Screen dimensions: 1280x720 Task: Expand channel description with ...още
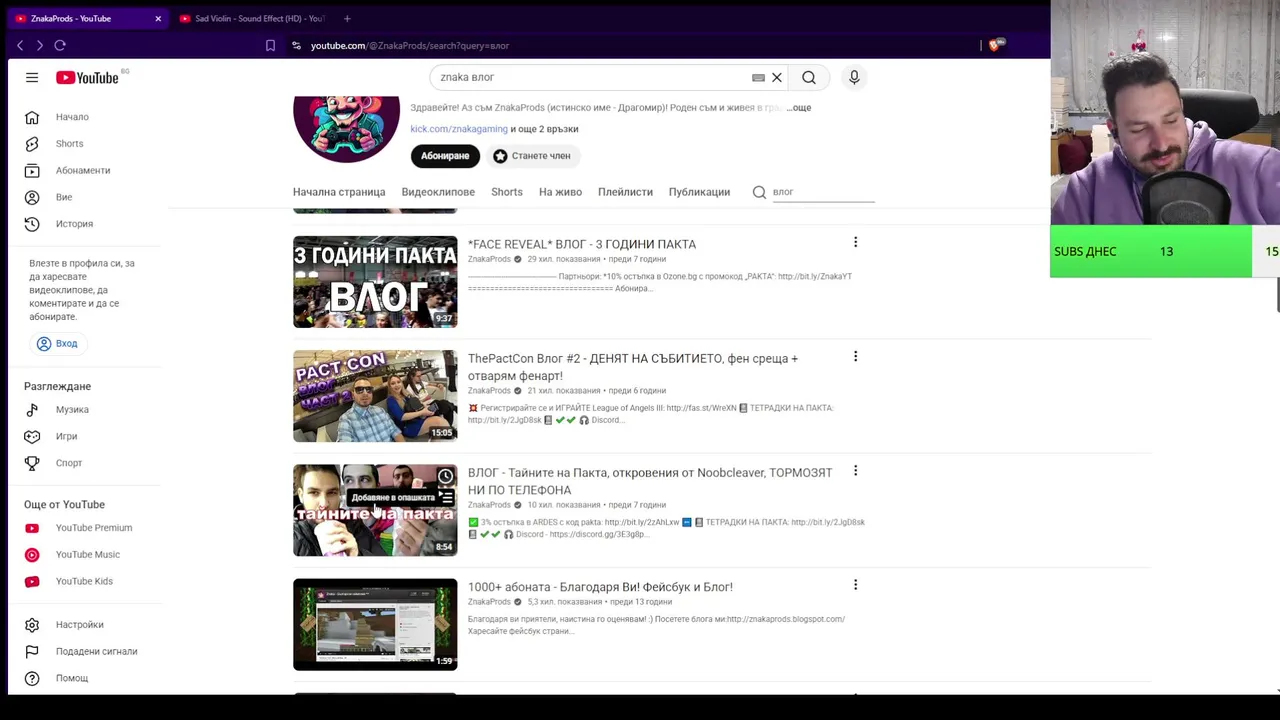pyautogui.click(x=798, y=108)
